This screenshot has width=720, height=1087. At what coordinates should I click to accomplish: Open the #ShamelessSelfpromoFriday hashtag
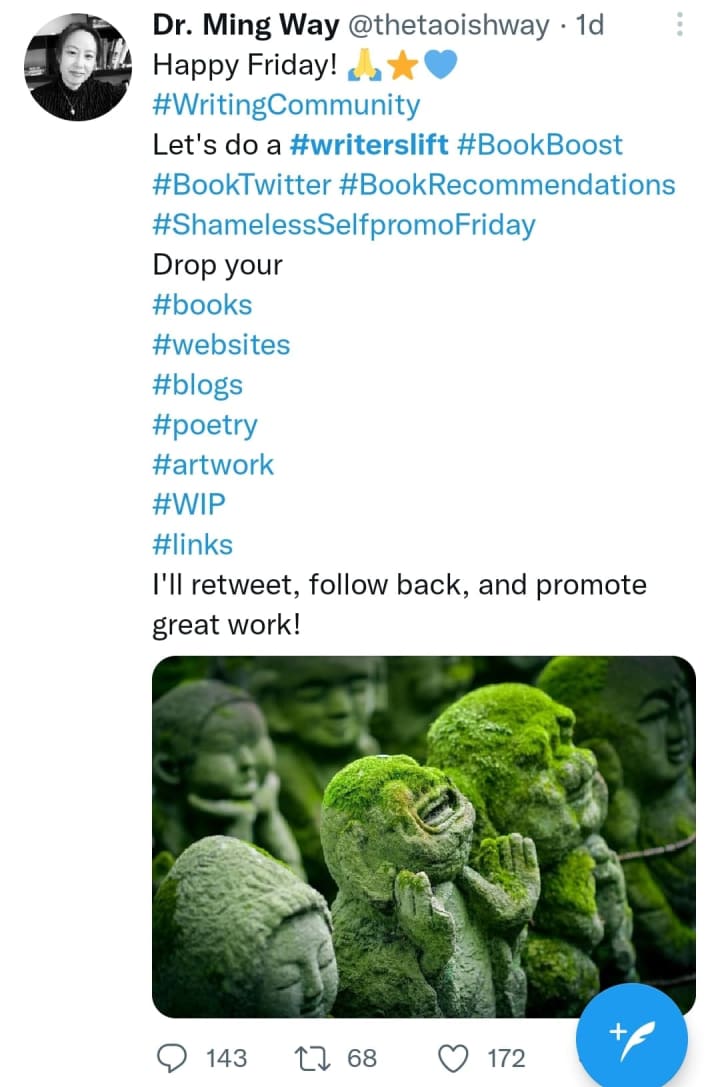(343, 225)
